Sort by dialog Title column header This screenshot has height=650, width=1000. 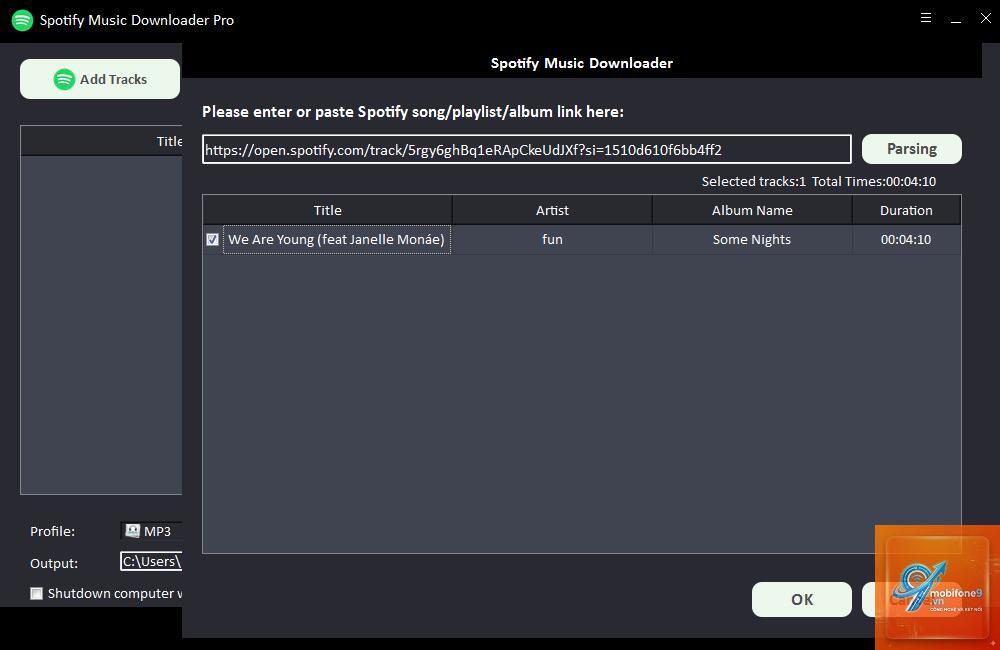tap(328, 210)
